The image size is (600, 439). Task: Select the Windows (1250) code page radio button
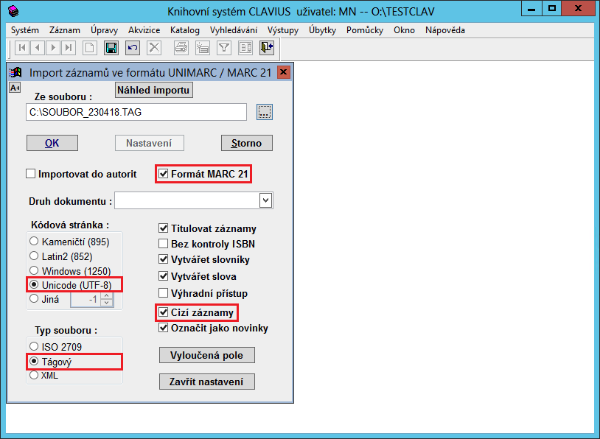tap(36, 270)
